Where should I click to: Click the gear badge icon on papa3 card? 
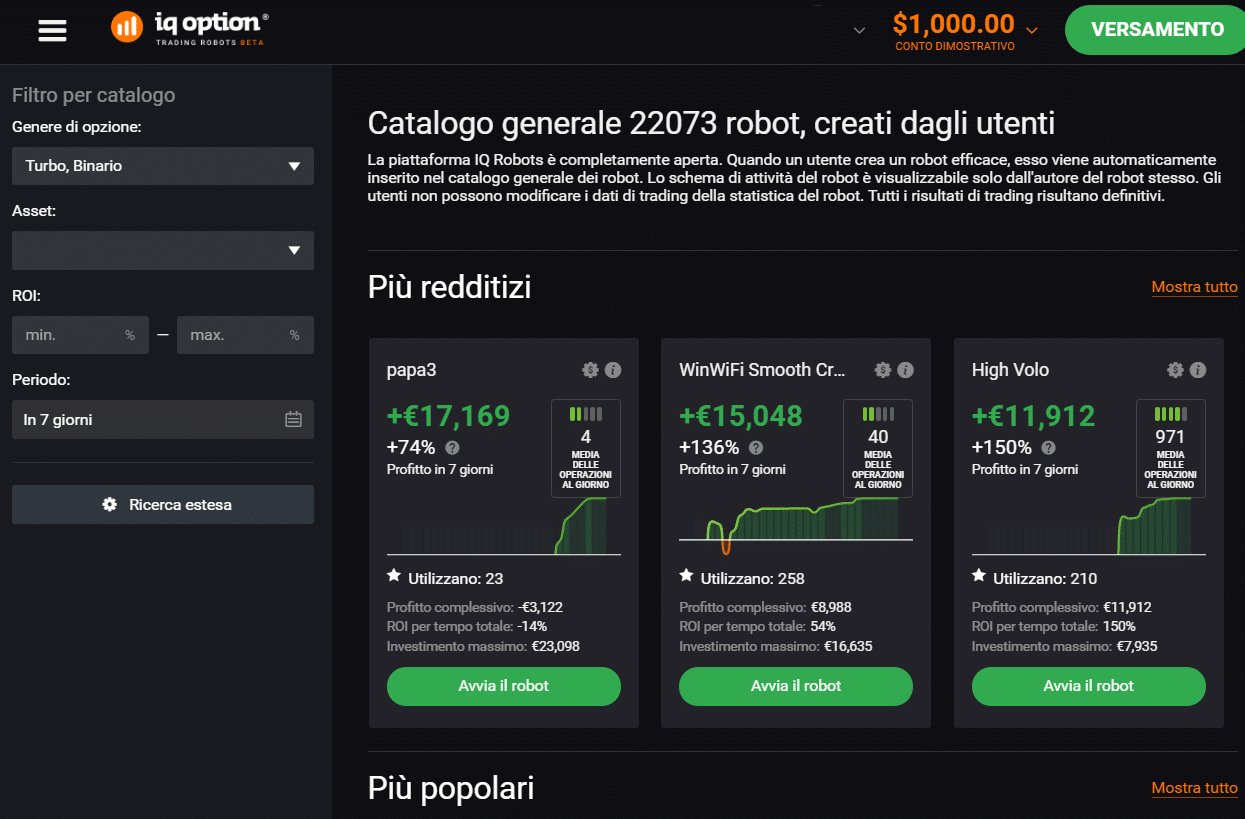tap(590, 370)
